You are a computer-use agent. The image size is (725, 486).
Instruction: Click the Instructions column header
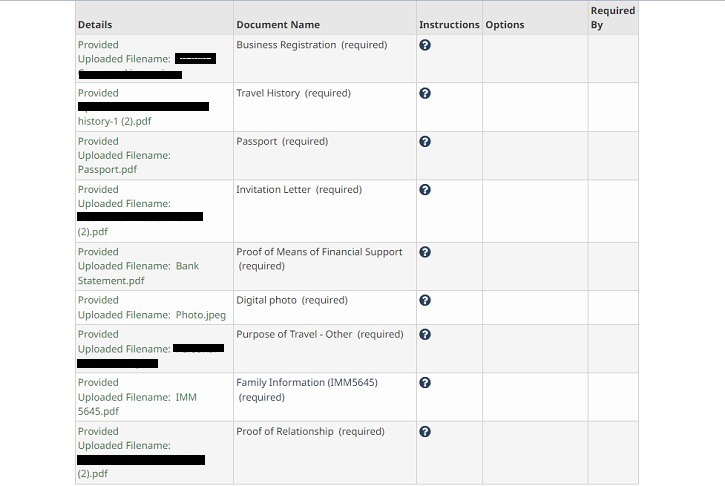(x=449, y=24)
